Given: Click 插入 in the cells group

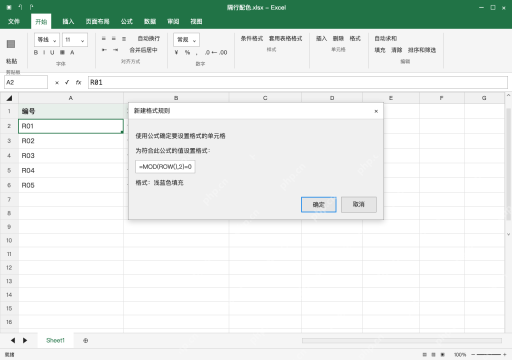Looking at the screenshot, I should tap(321, 39).
